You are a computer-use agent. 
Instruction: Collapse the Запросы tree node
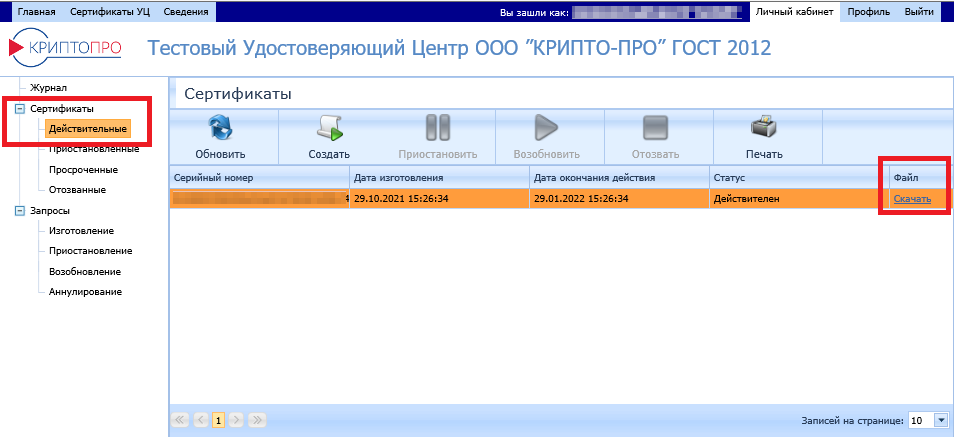coord(19,211)
